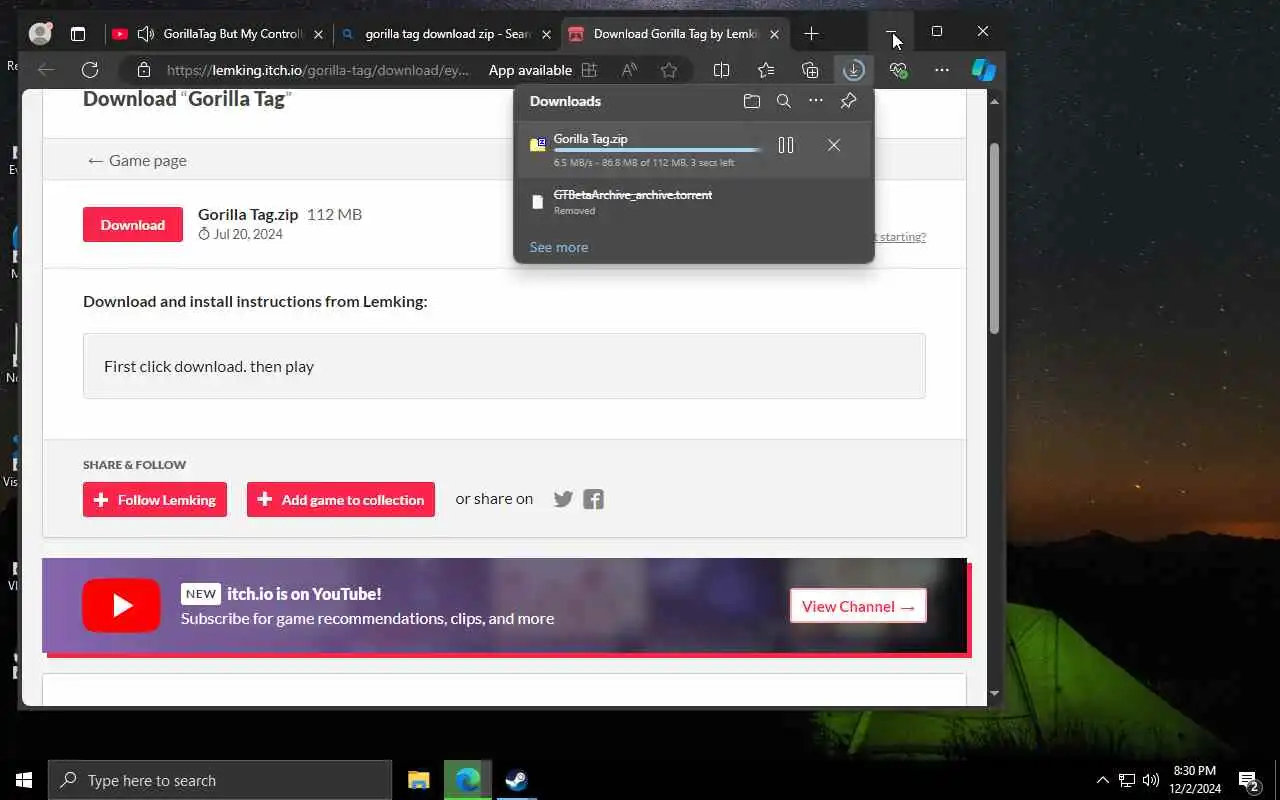Refresh the current page
Image resolution: width=1280 pixels, height=800 pixels.
(x=90, y=70)
